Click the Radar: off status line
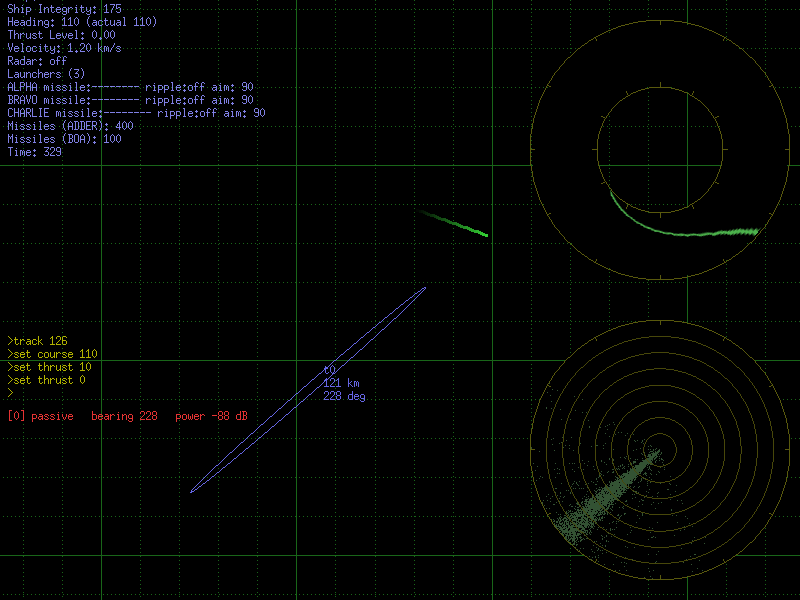Image resolution: width=800 pixels, height=600 pixels. pyautogui.click(x=37, y=61)
